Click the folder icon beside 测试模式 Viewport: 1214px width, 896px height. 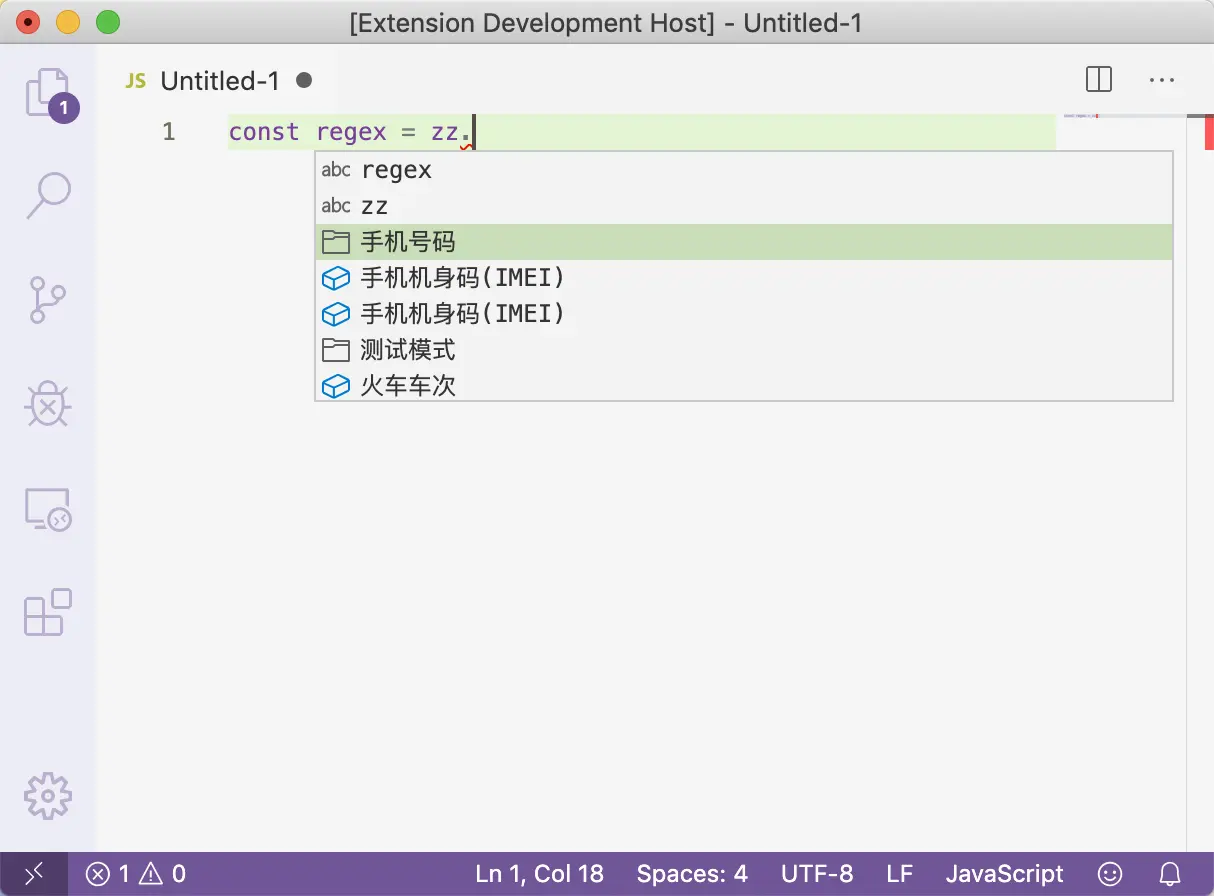click(336, 350)
